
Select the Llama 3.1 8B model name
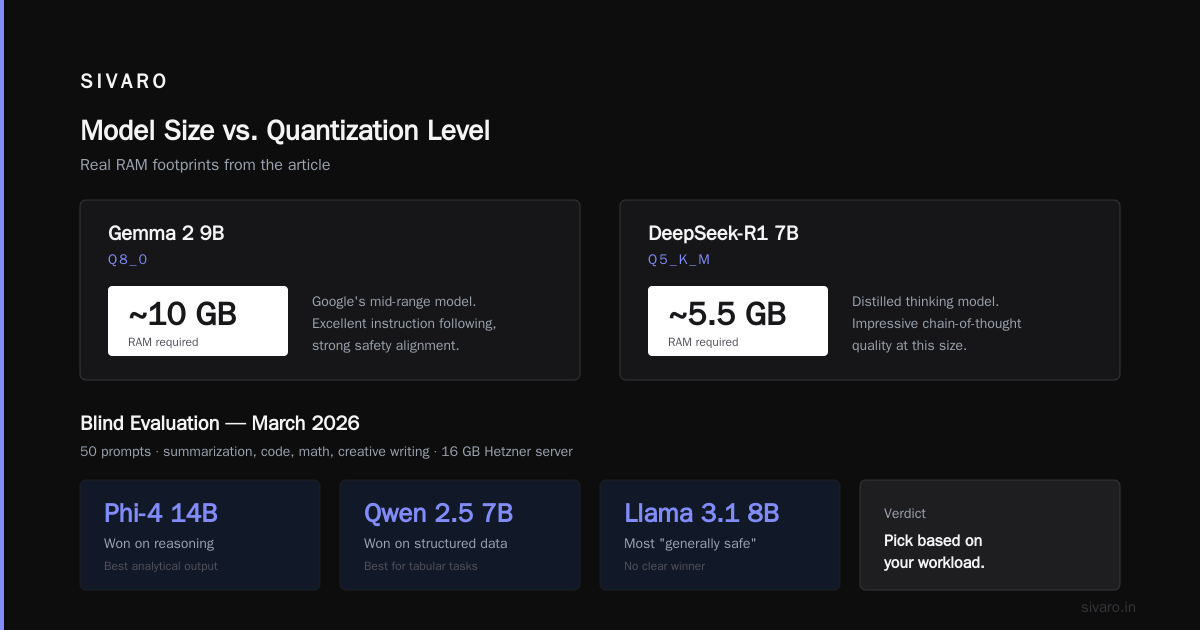(x=701, y=513)
